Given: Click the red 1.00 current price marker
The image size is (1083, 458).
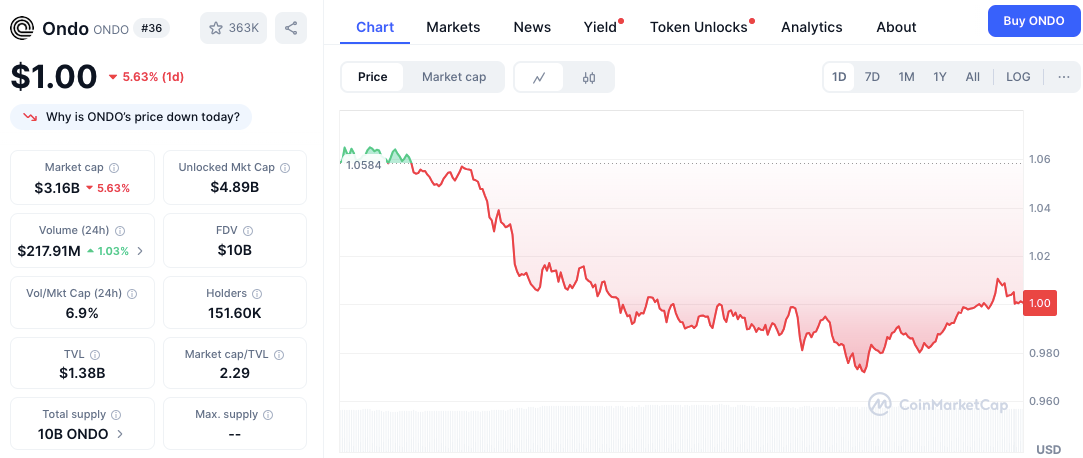Looking at the screenshot, I should coord(1039,303).
